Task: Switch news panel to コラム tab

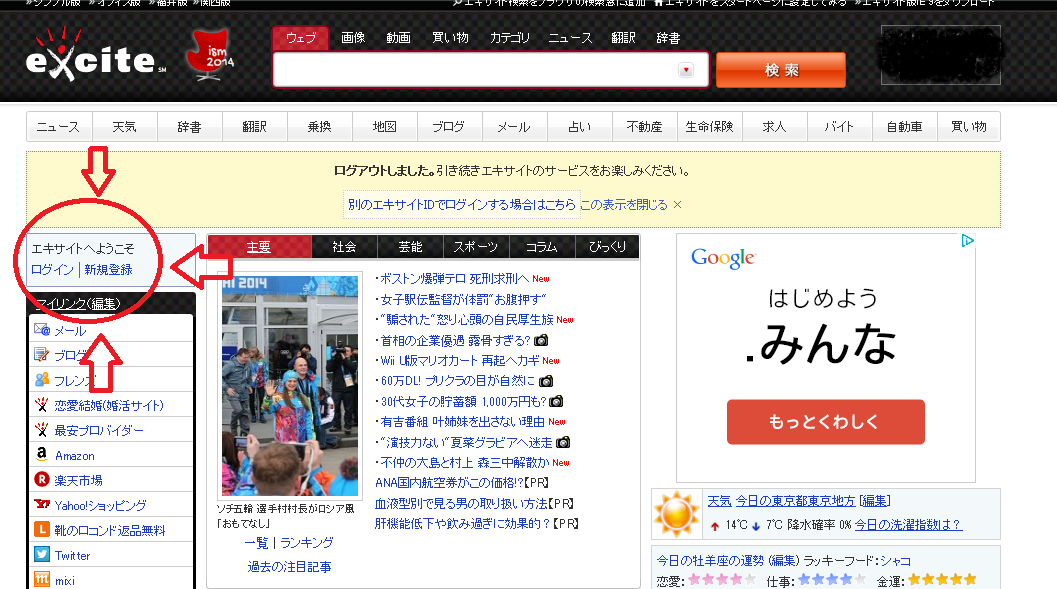Action: 542,247
